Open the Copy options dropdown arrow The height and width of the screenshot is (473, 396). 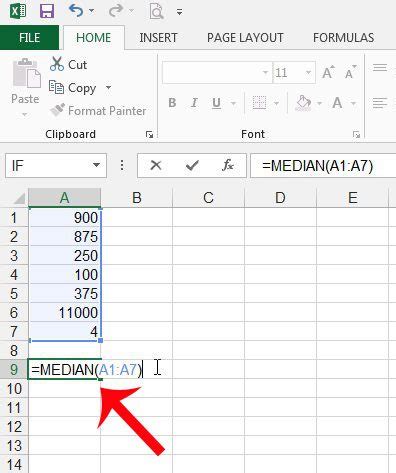coord(108,88)
